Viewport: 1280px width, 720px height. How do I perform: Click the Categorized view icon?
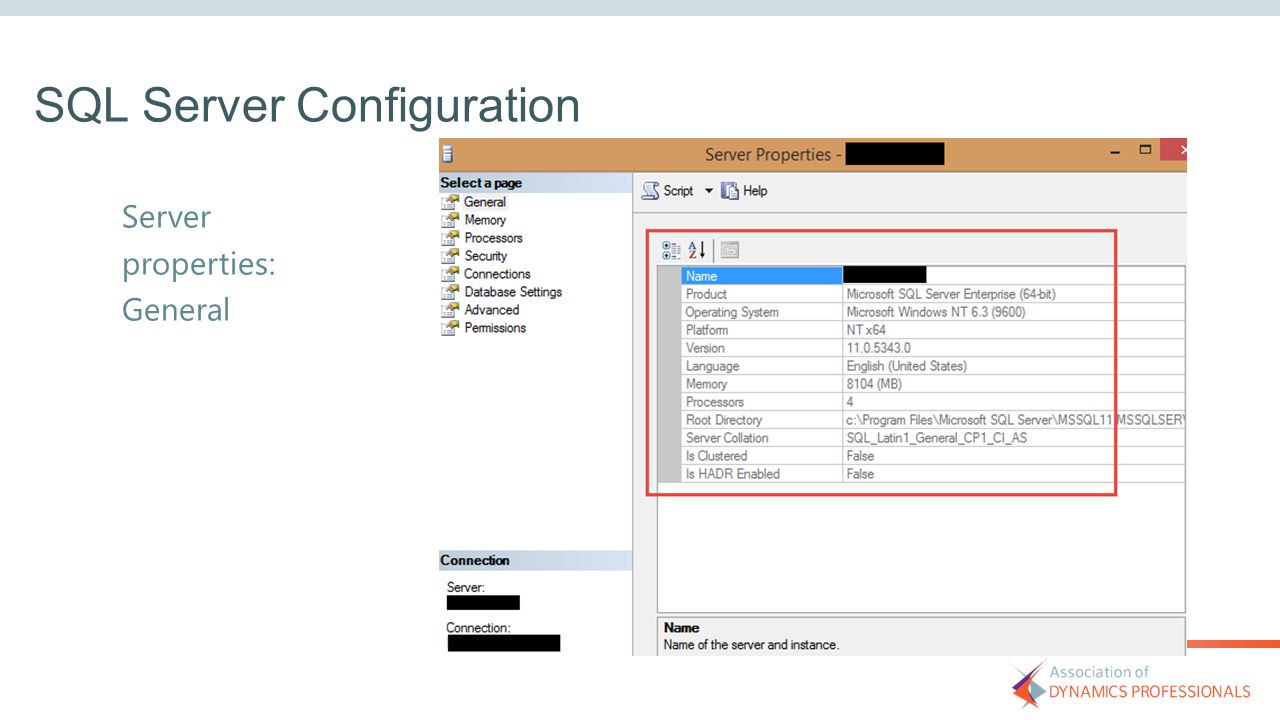(x=672, y=250)
